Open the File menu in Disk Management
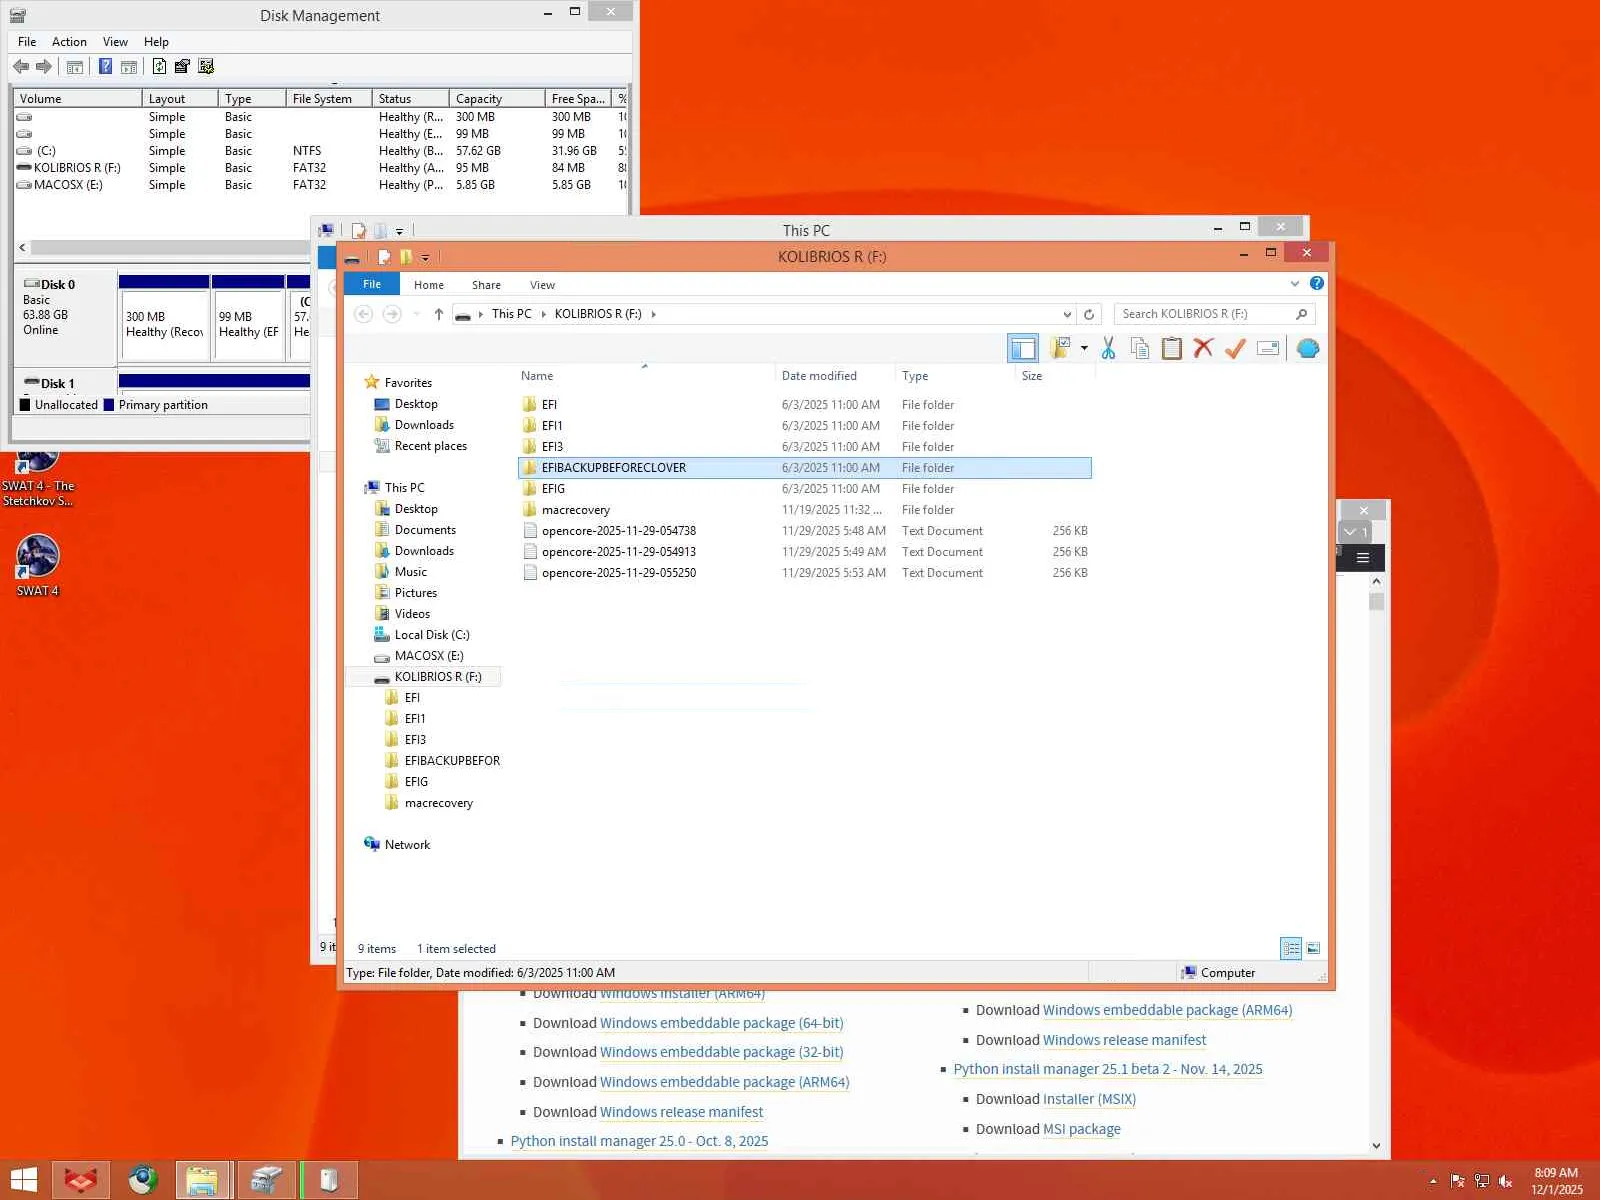1600x1200 pixels. [x=27, y=42]
